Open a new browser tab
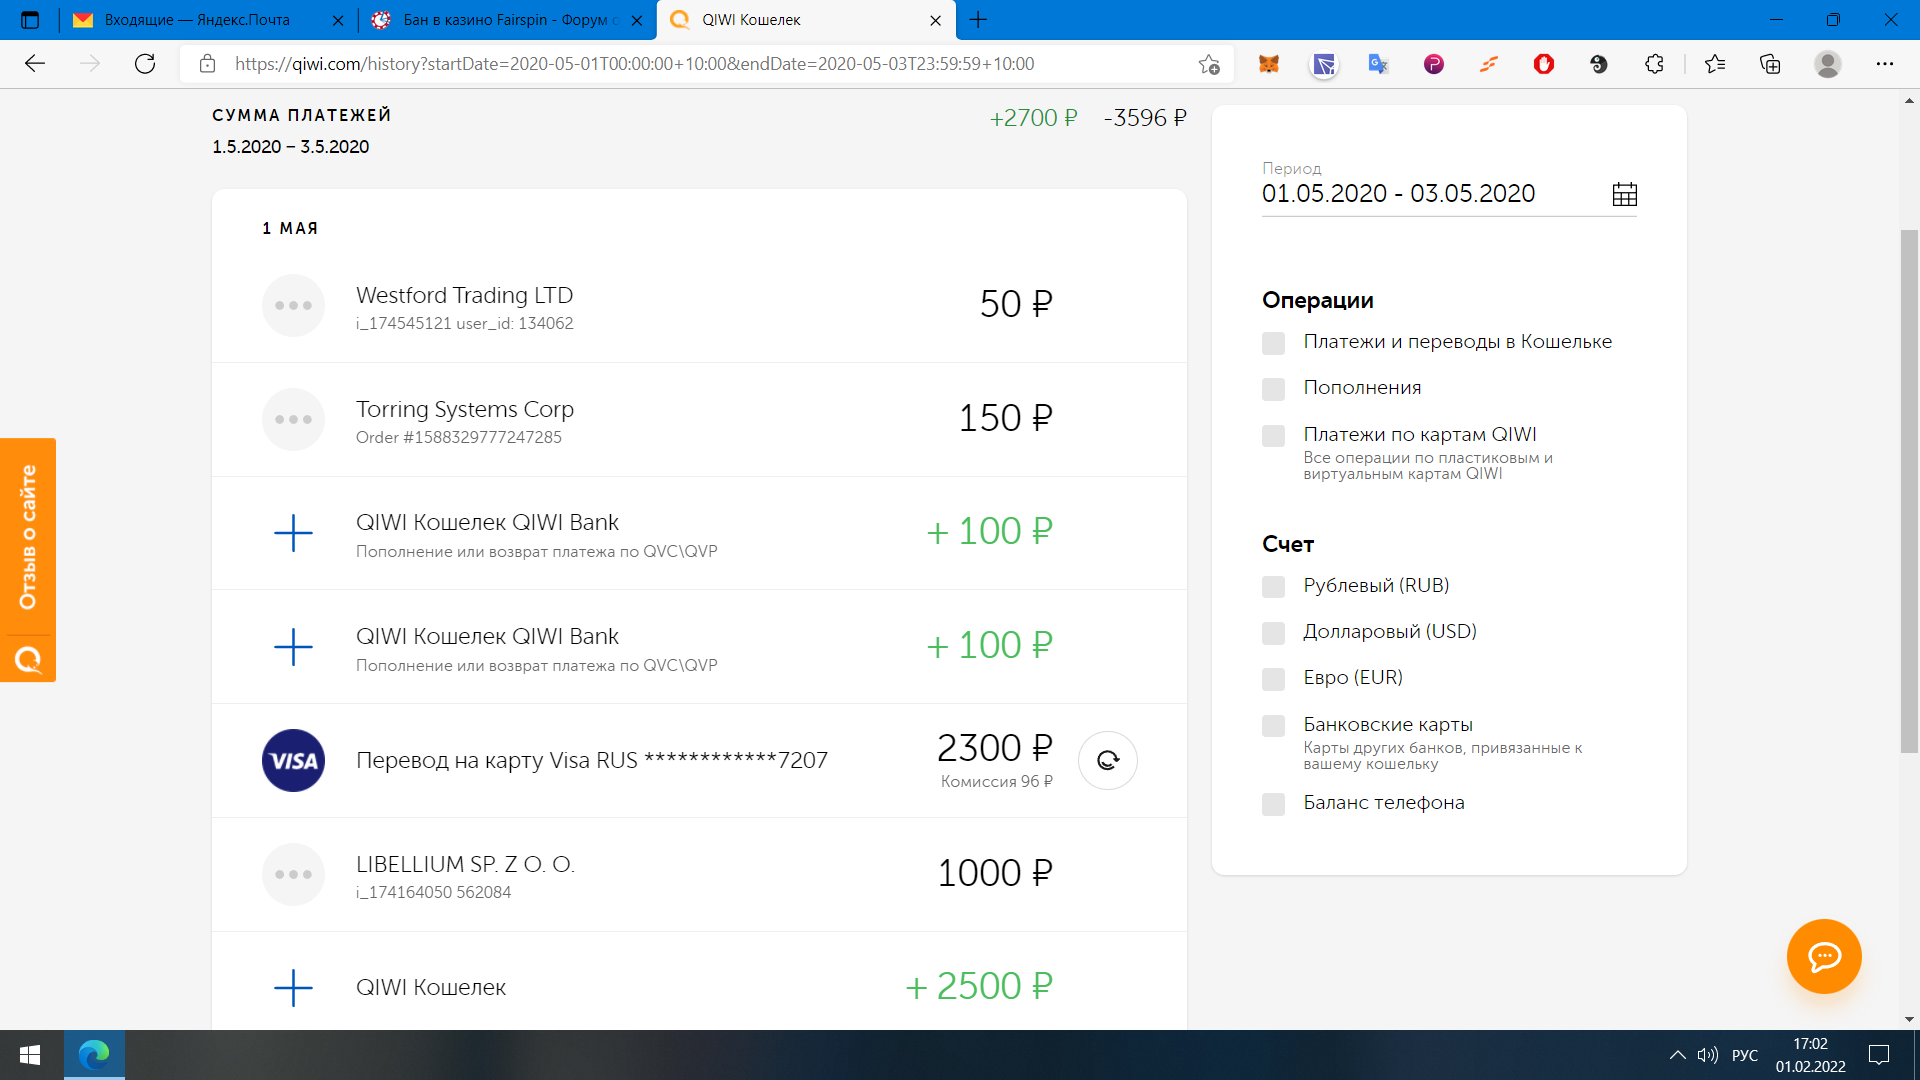 (978, 20)
